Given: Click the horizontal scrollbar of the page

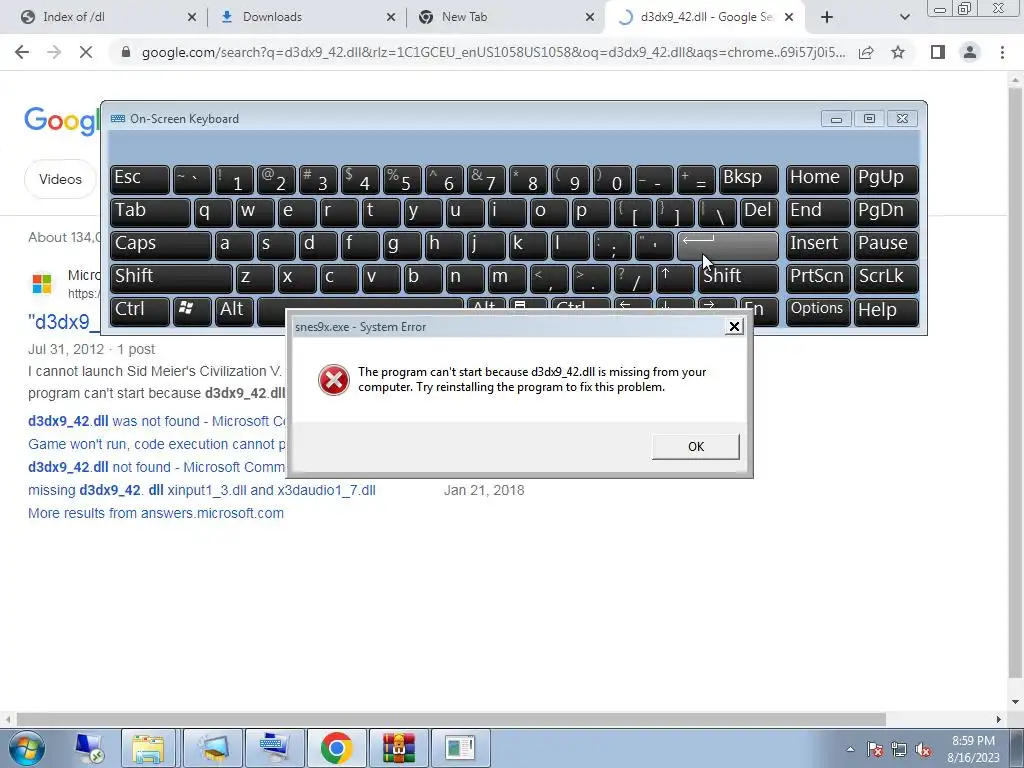Looking at the screenshot, I should tap(451, 719).
